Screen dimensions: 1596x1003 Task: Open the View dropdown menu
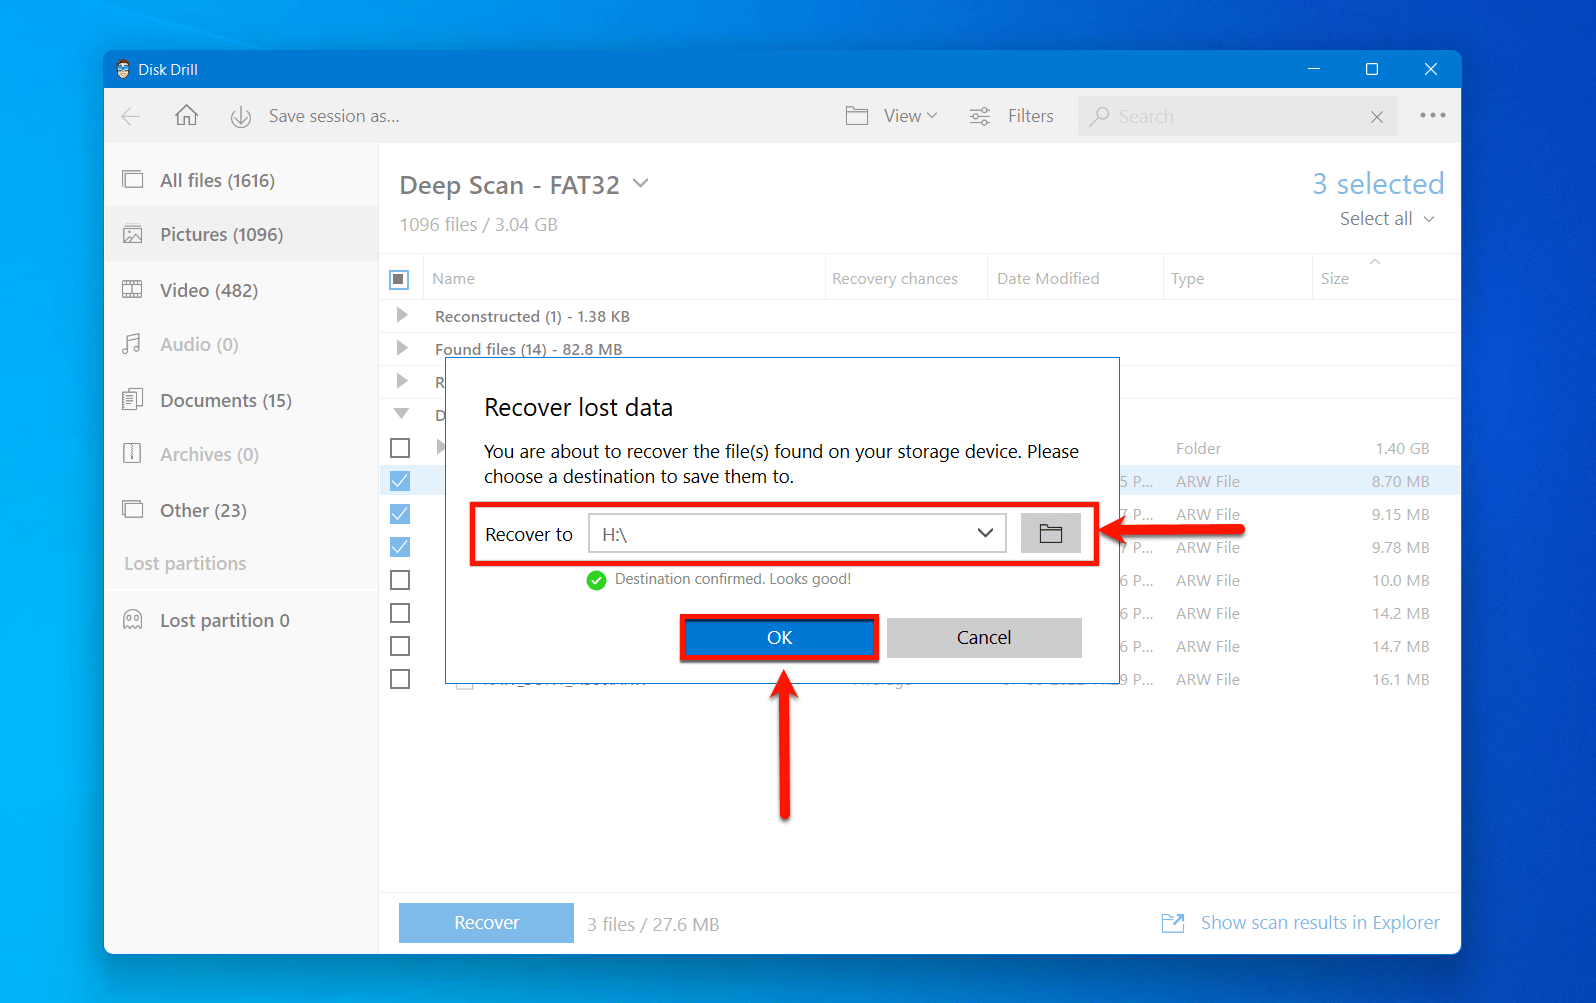tap(892, 116)
